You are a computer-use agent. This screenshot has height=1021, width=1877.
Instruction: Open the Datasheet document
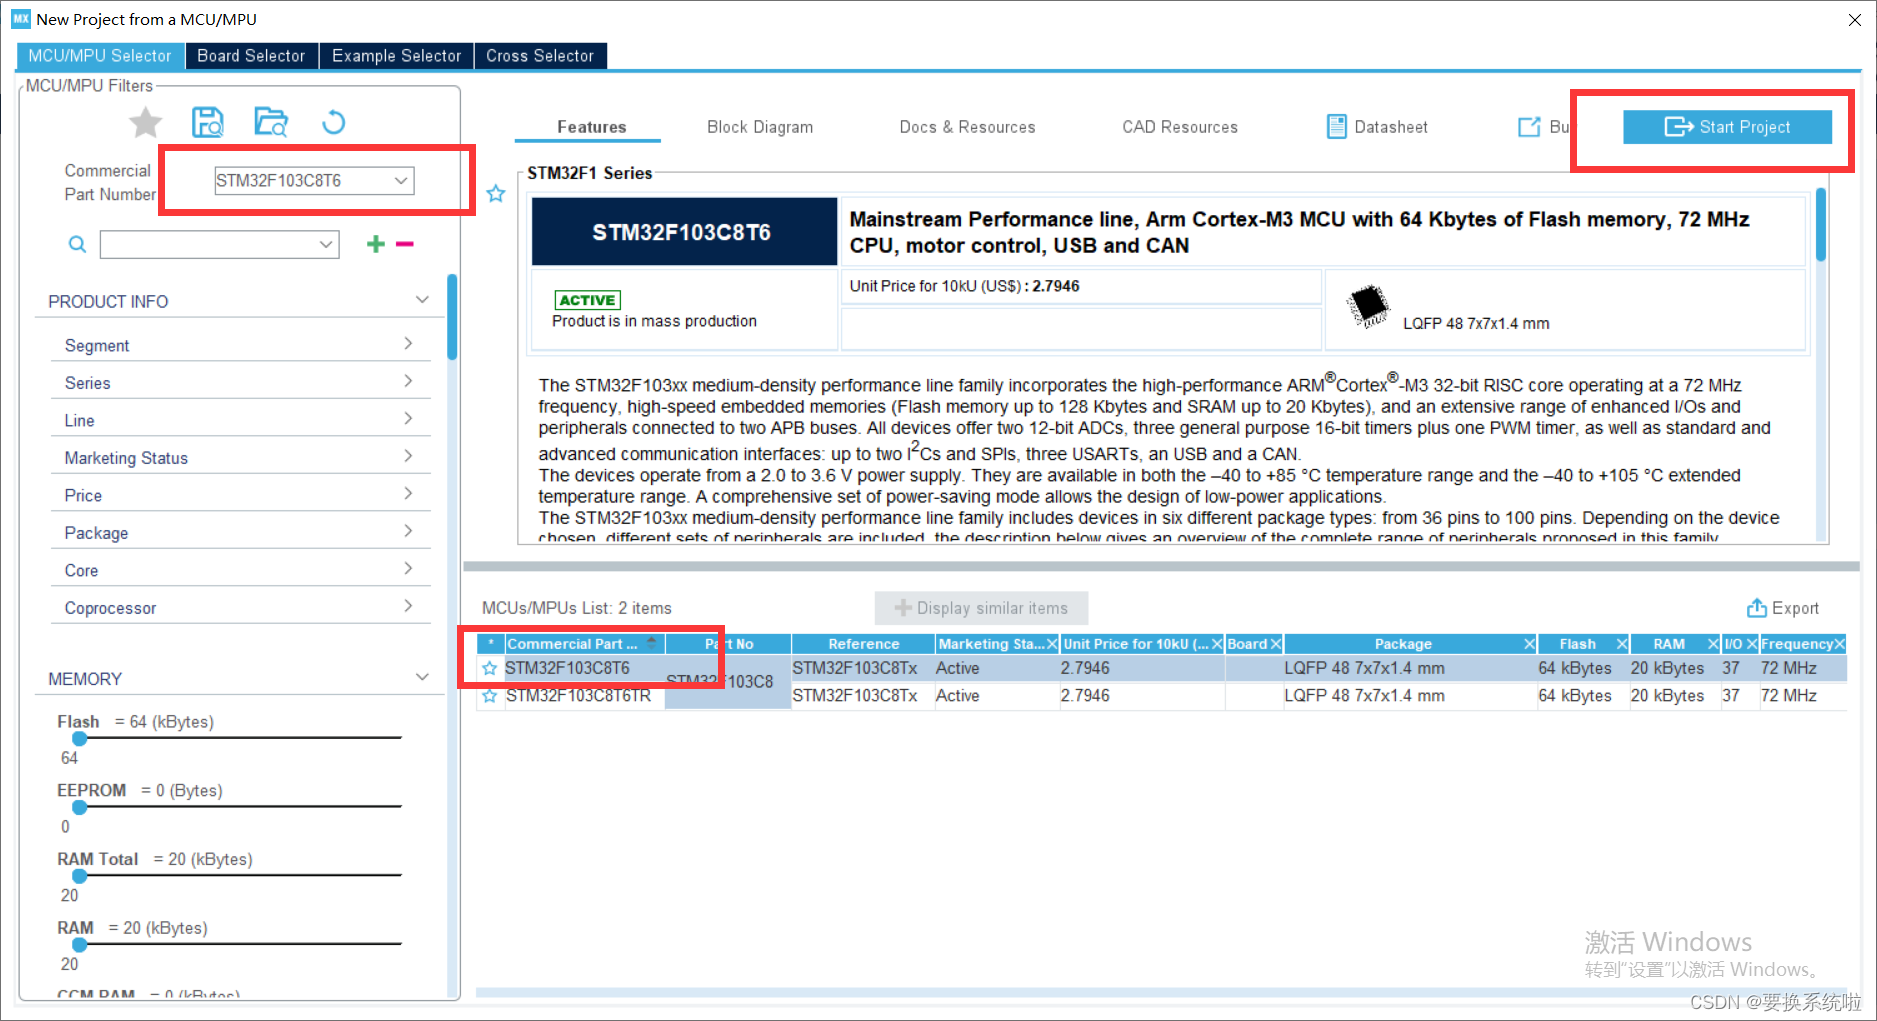click(x=1377, y=127)
